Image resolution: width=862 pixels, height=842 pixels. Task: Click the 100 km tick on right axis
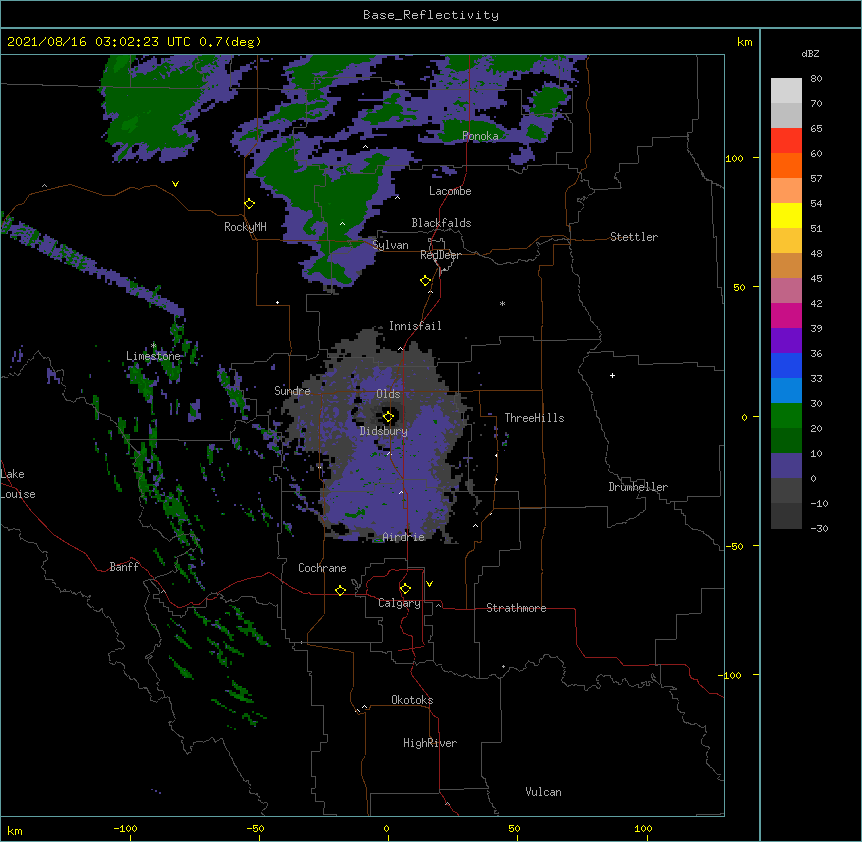pos(735,158)
